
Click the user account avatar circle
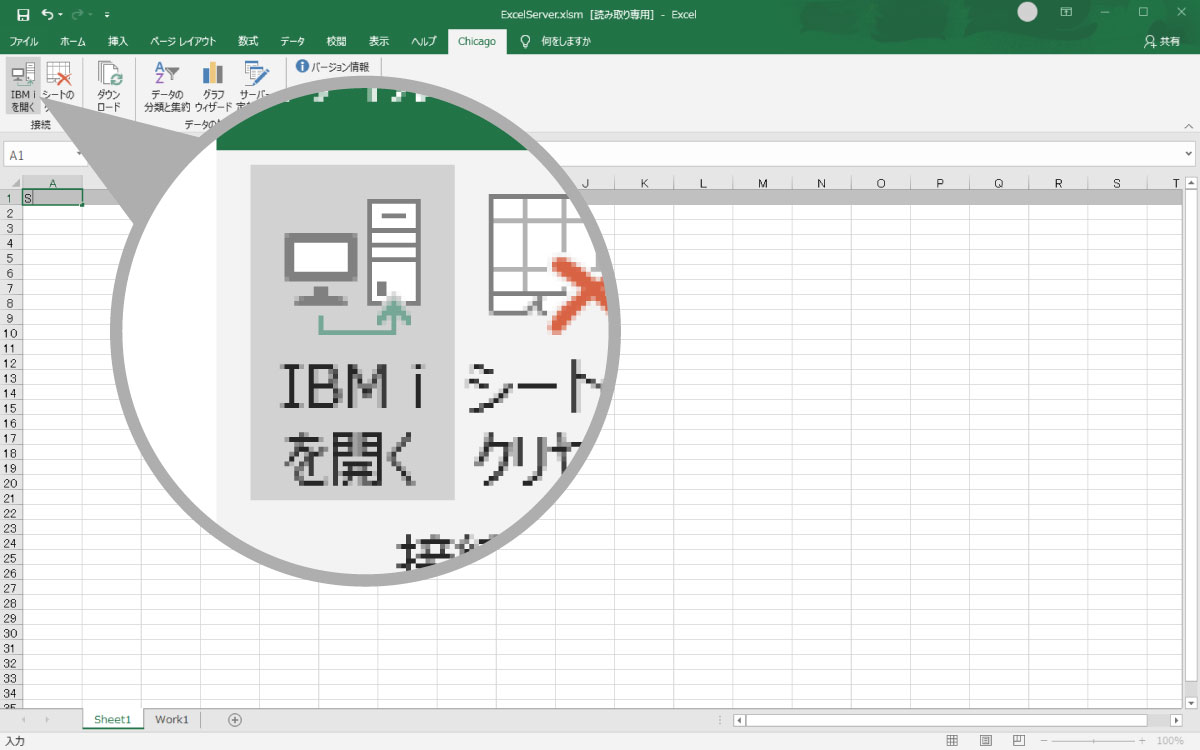tap(1028, 13)
